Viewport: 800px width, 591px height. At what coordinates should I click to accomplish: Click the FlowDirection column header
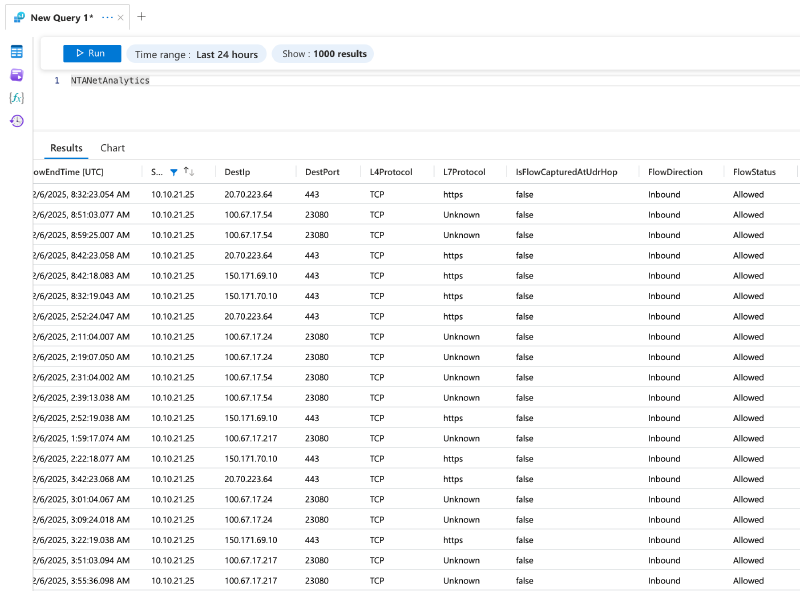pos(675,172)
